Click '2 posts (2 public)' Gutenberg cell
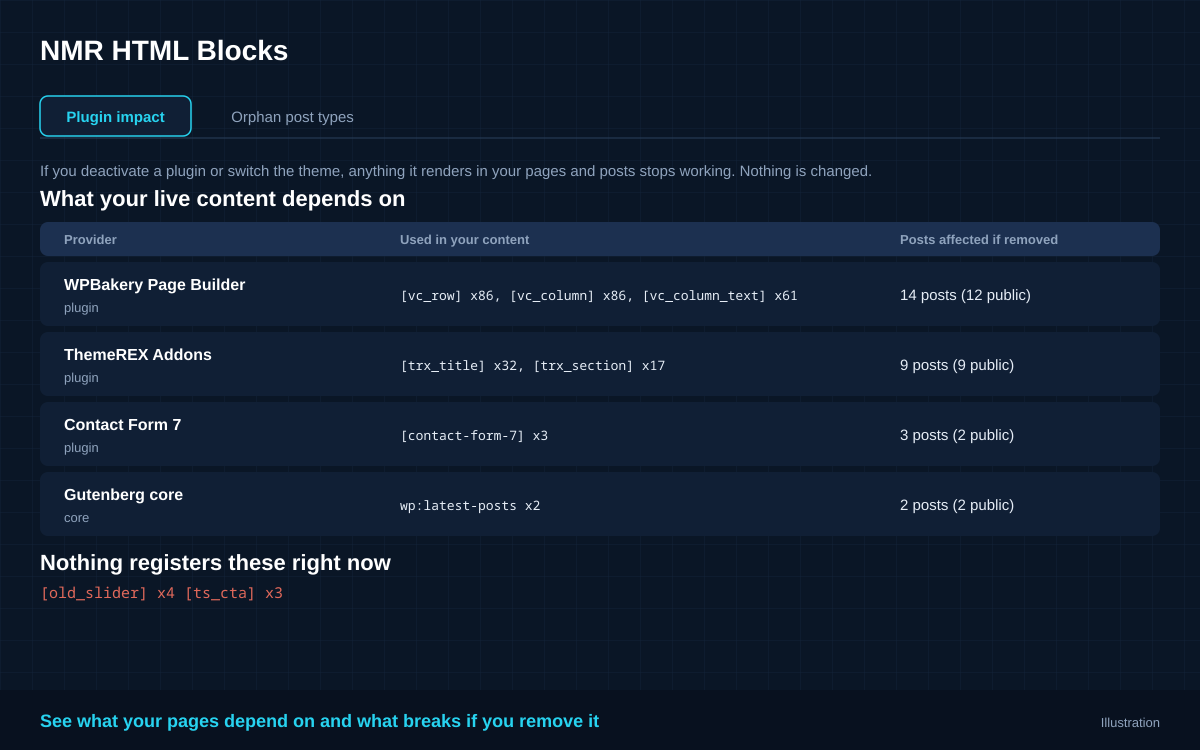1200x750 pixels. pos(957,505)
